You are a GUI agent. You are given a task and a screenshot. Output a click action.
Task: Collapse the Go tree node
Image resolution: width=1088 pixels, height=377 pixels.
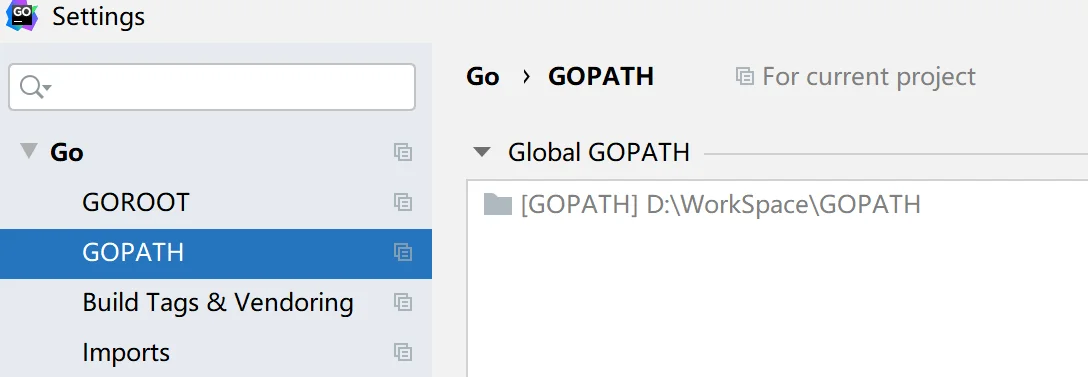tap(28, 151)
